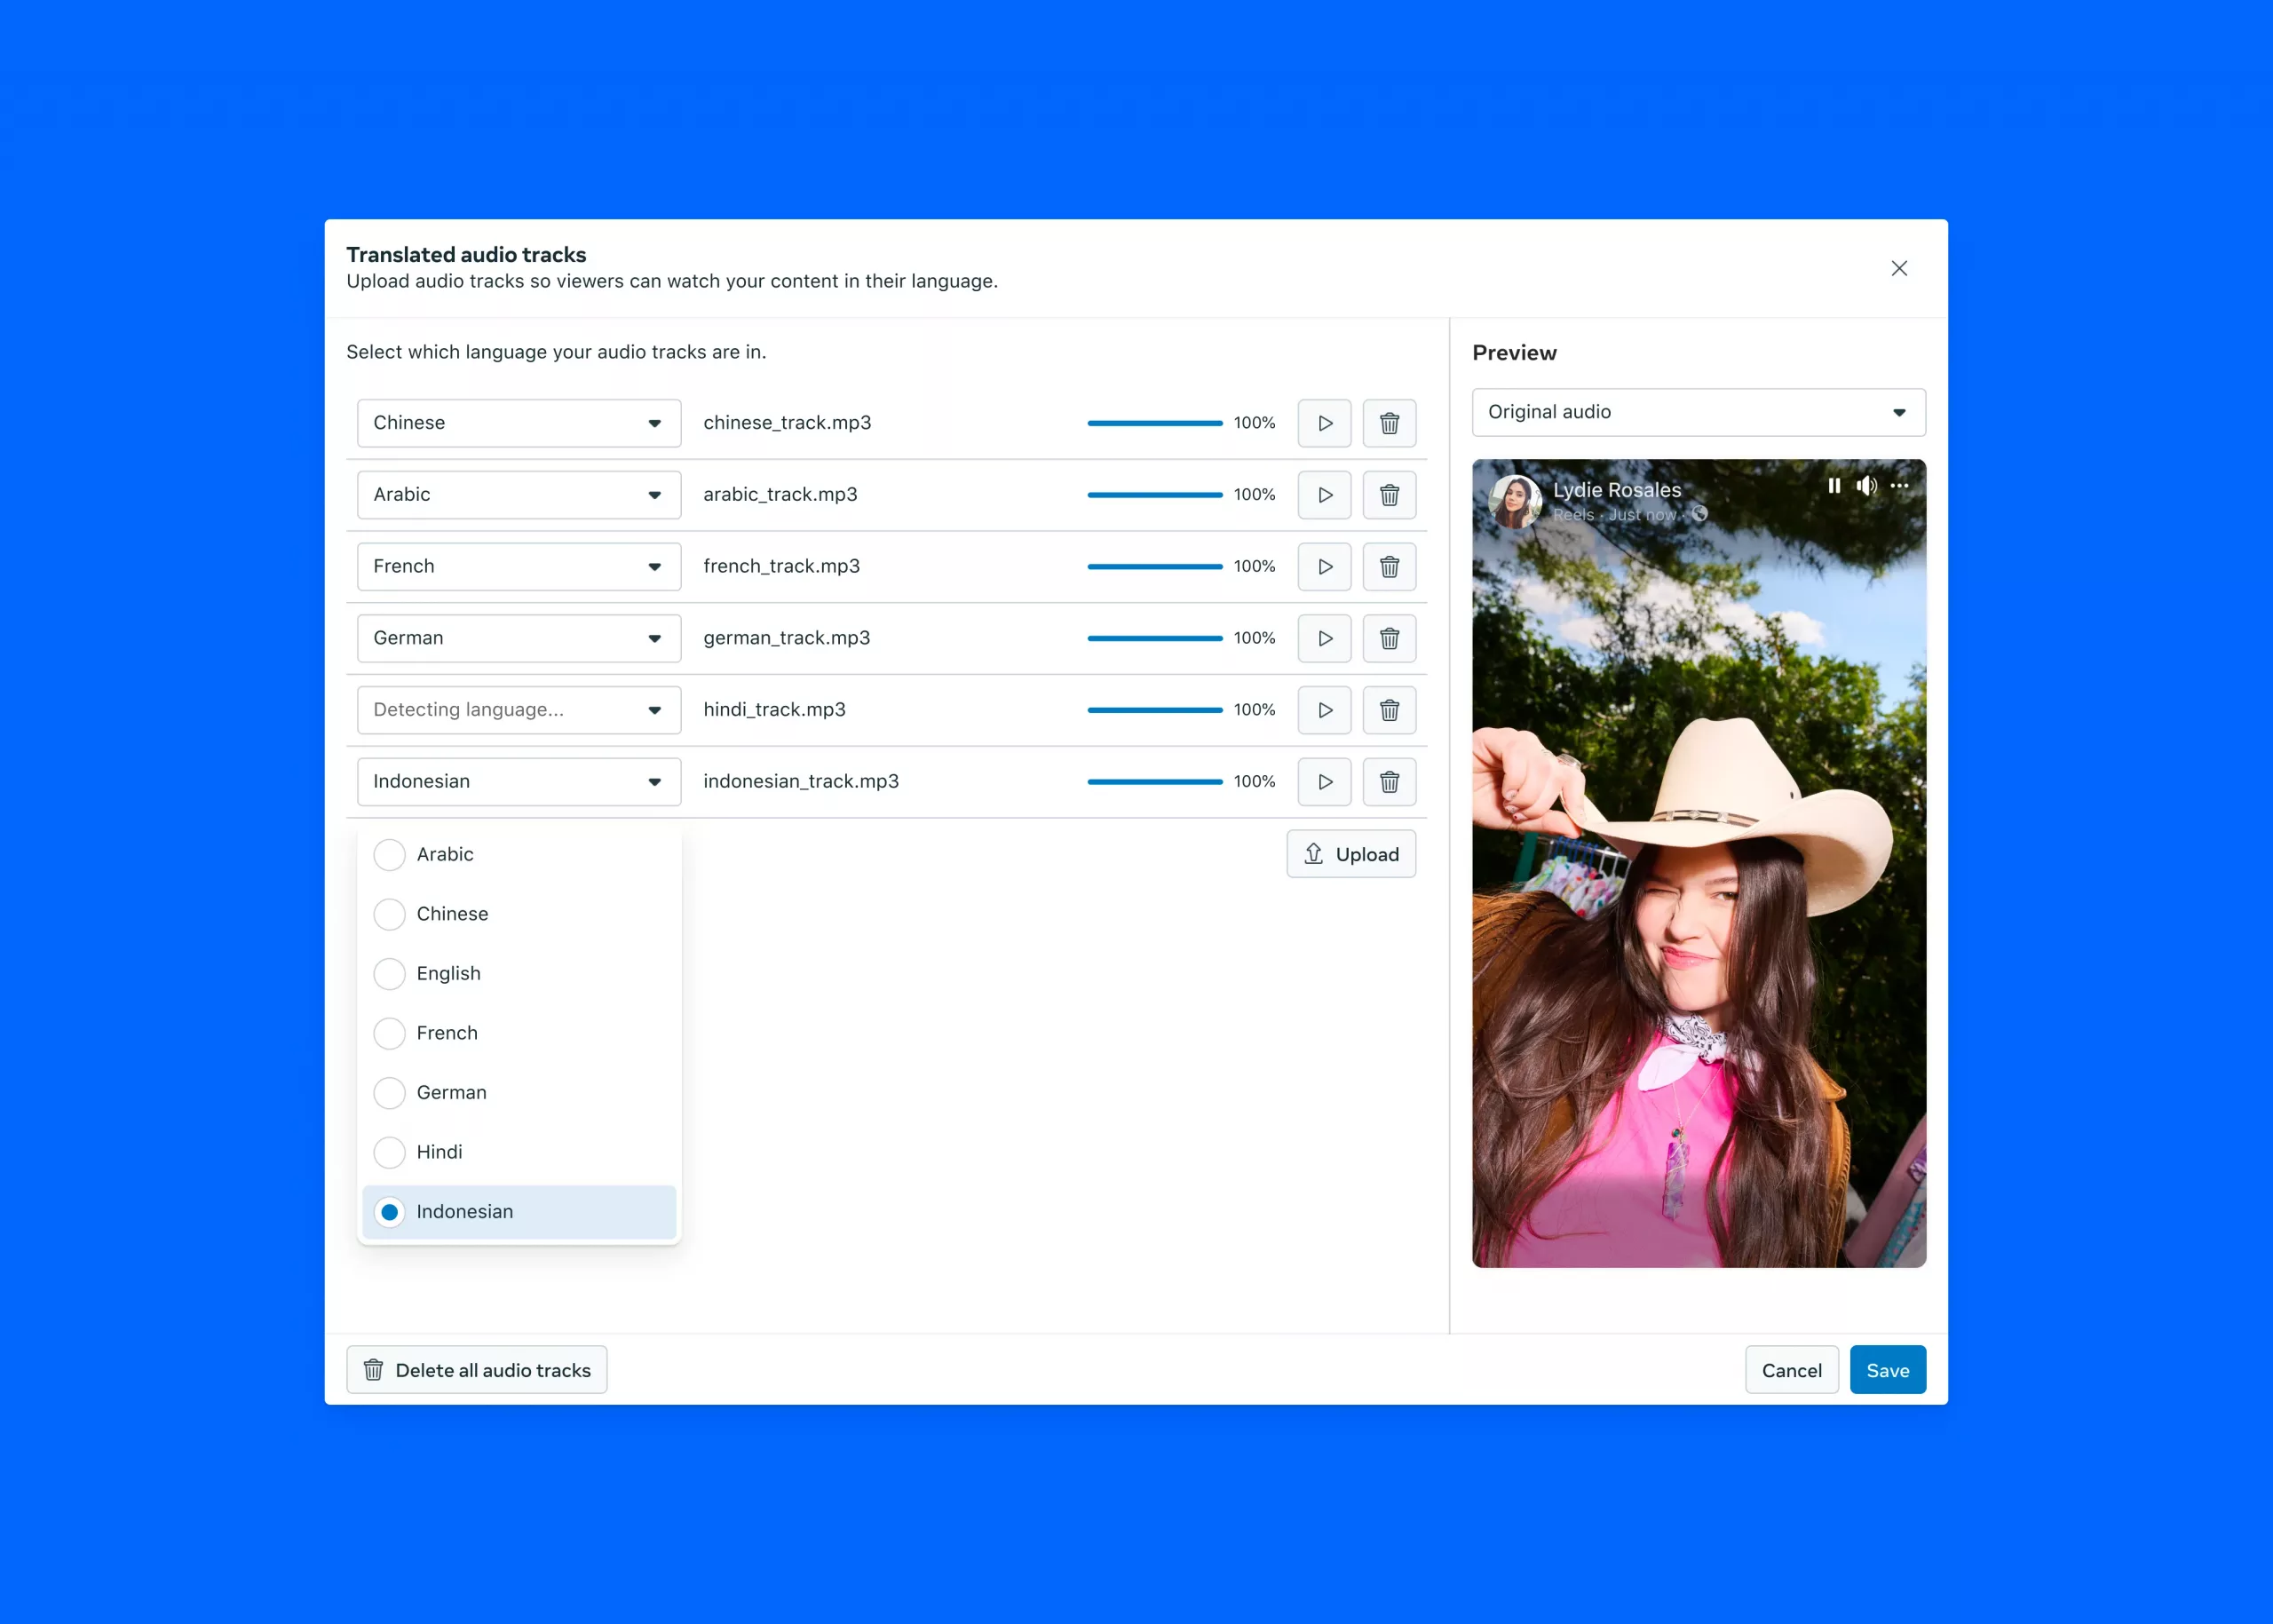Play the french_track.mp3 preview
The image size is (2273, 1624).
pos(1324,567)
